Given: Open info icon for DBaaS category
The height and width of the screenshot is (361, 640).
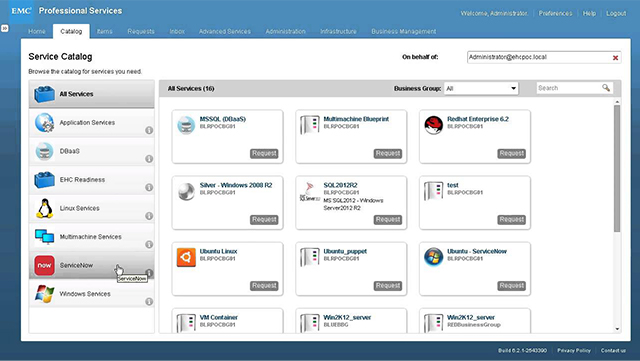Looking at the screenshot, I should 149,159.
